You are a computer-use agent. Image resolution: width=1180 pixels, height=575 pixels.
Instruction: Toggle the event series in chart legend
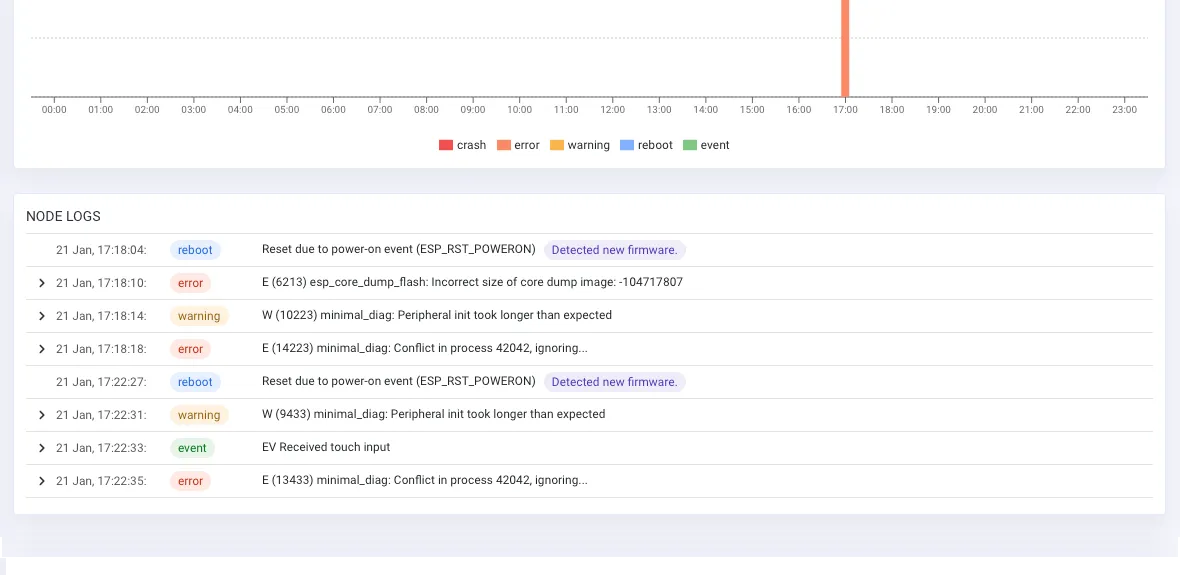(x=706, y=145)
